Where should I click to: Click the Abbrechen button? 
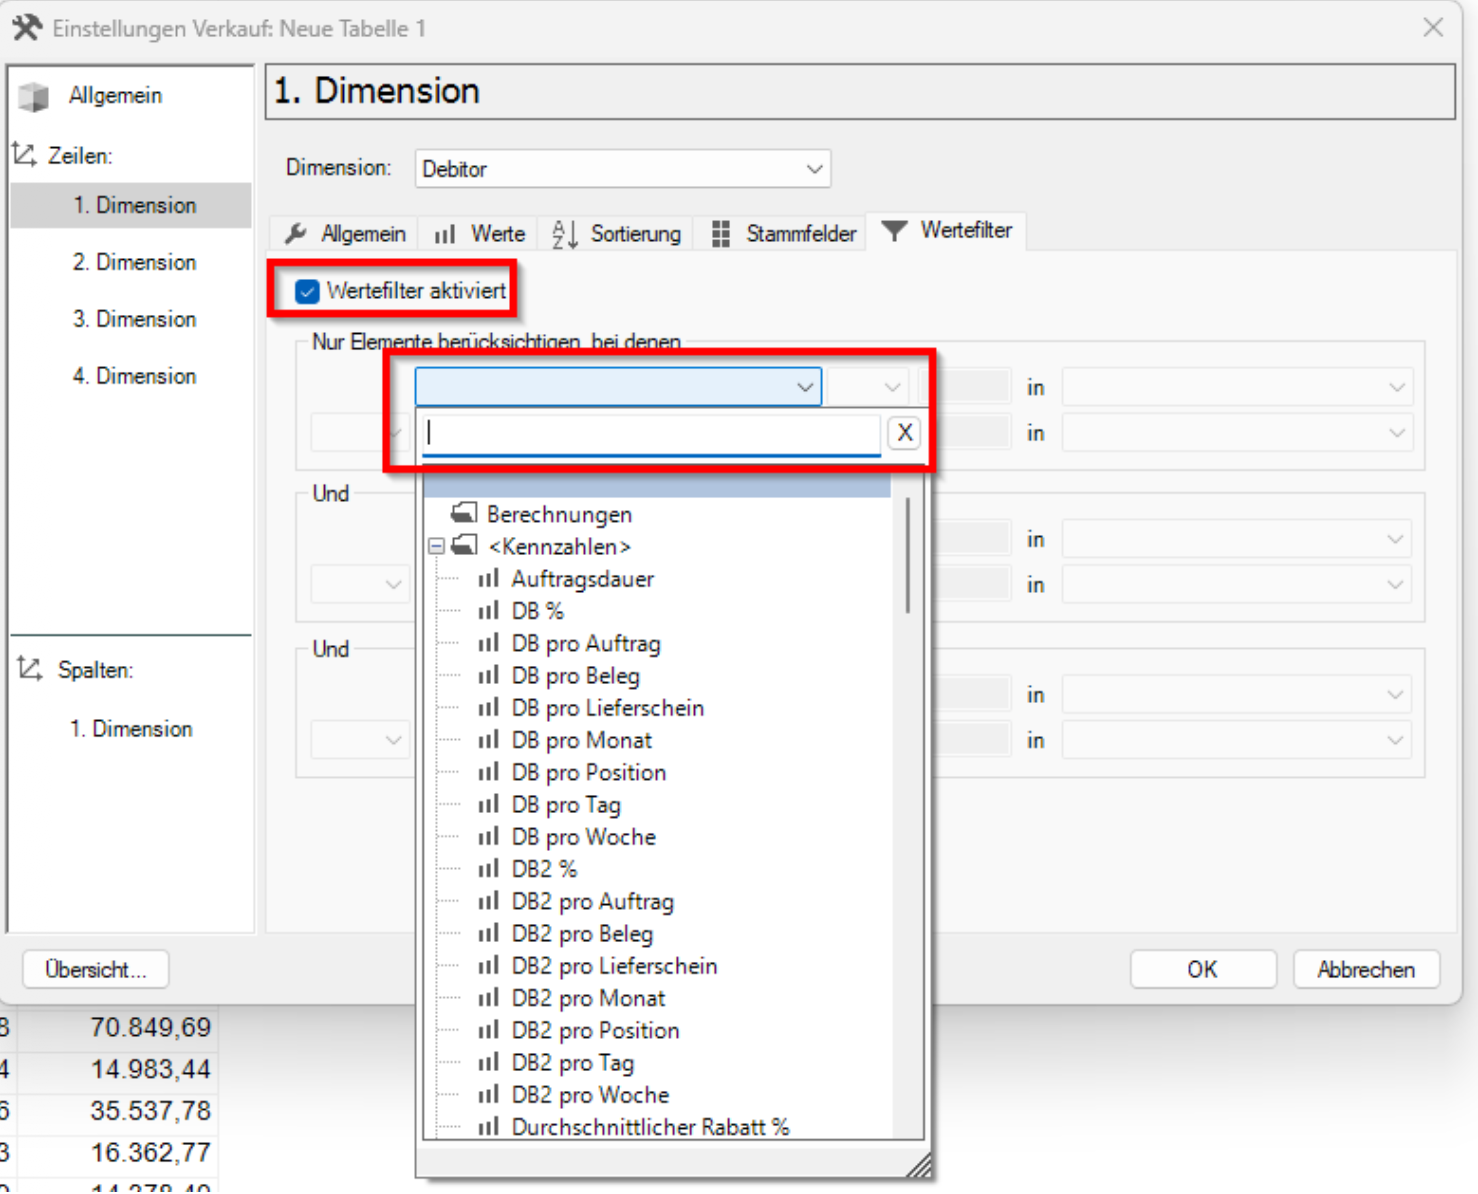tap(1366, 969)
